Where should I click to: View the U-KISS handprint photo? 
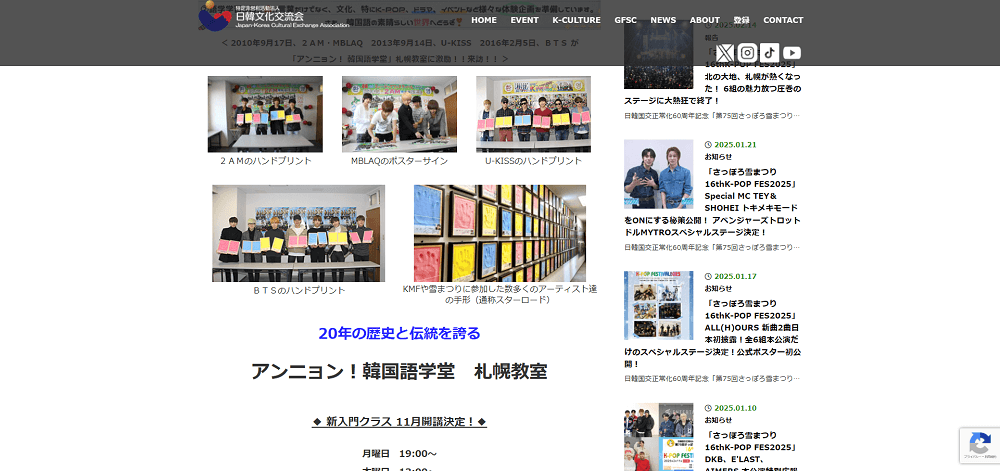pyautogui.click(x=533, y=114)
